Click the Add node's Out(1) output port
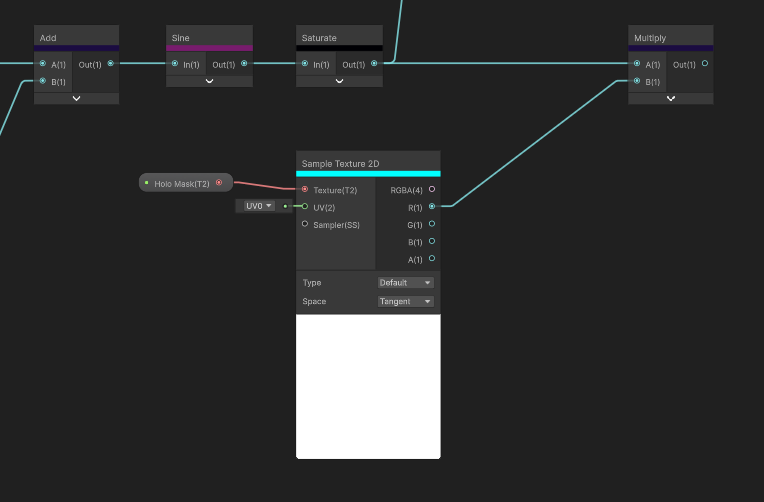The image size is (764, 502). point(110,64)
